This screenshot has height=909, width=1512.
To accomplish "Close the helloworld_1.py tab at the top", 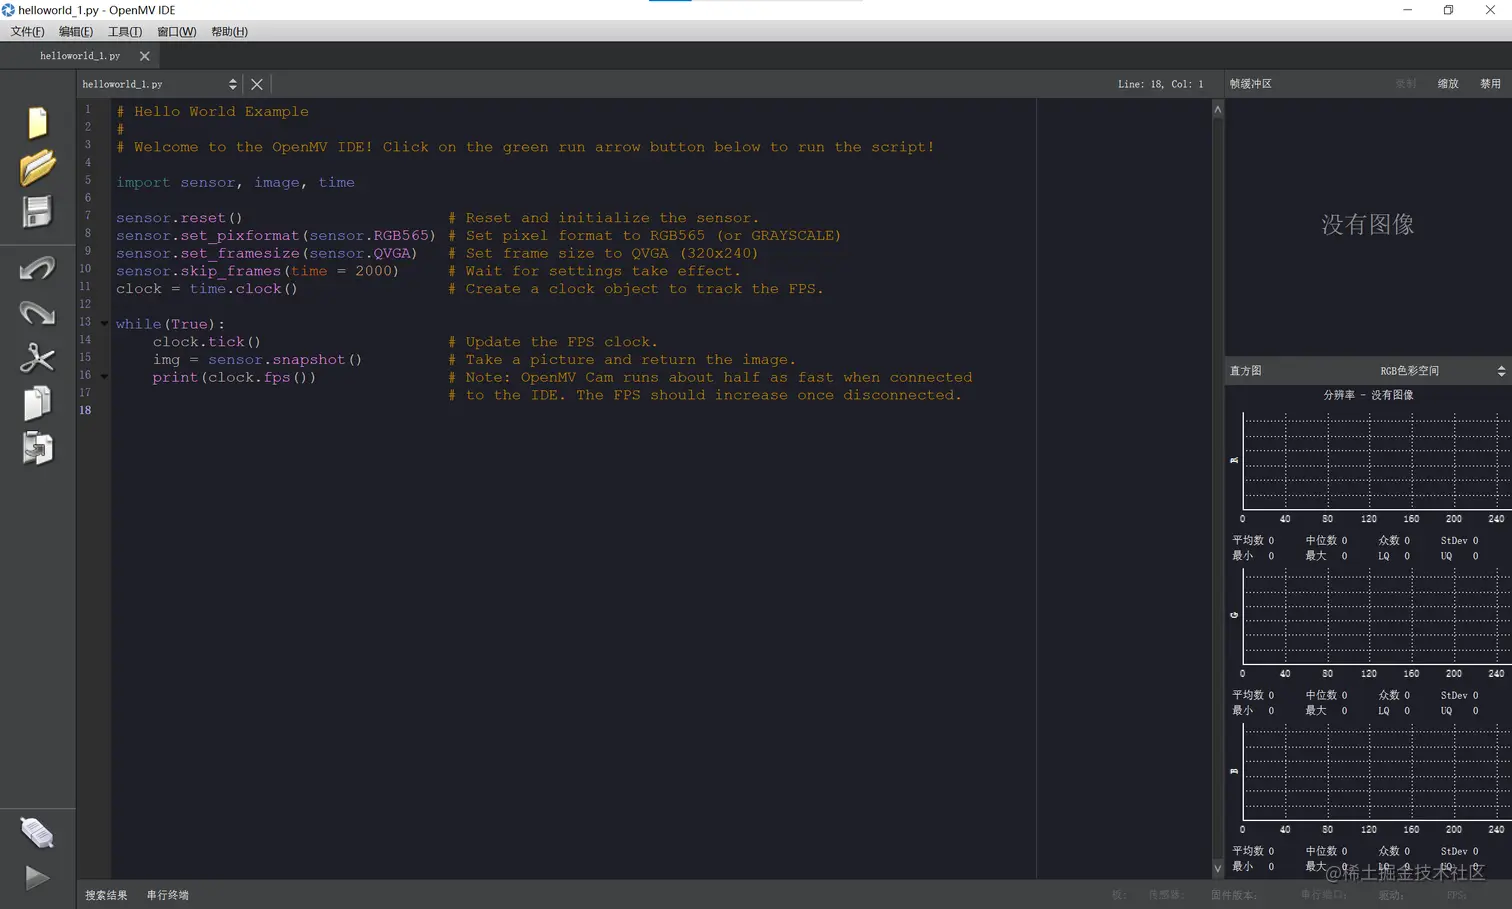I will pos(145,56).
